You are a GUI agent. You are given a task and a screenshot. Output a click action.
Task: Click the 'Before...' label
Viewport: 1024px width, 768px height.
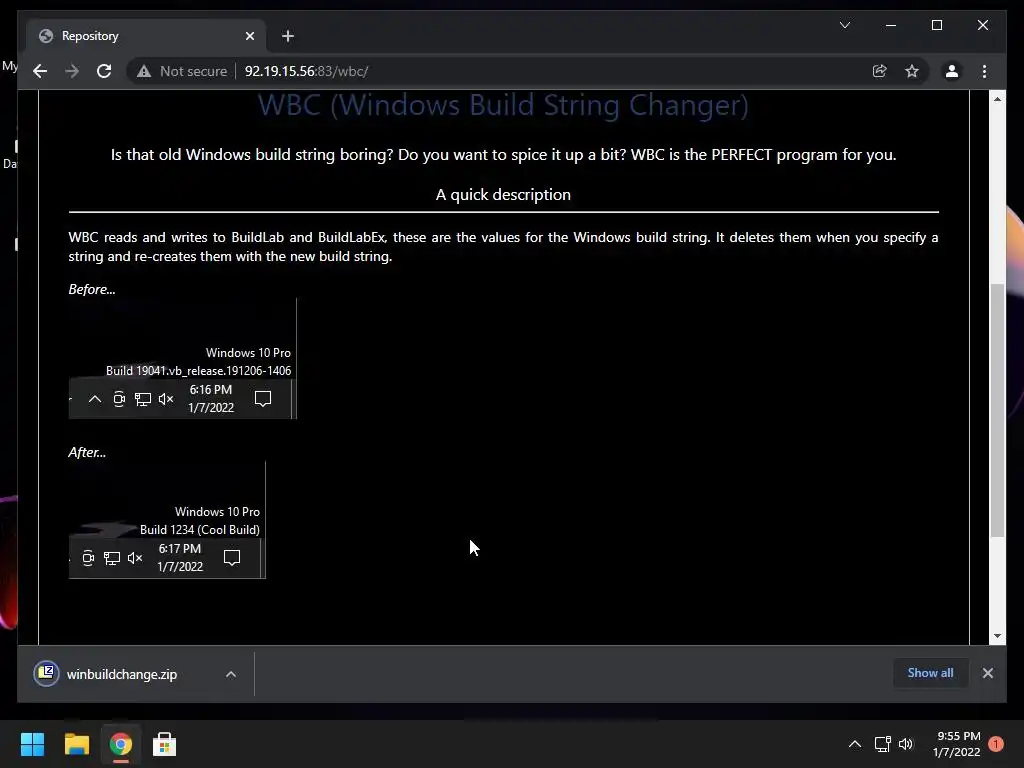(x=92, y=289)
